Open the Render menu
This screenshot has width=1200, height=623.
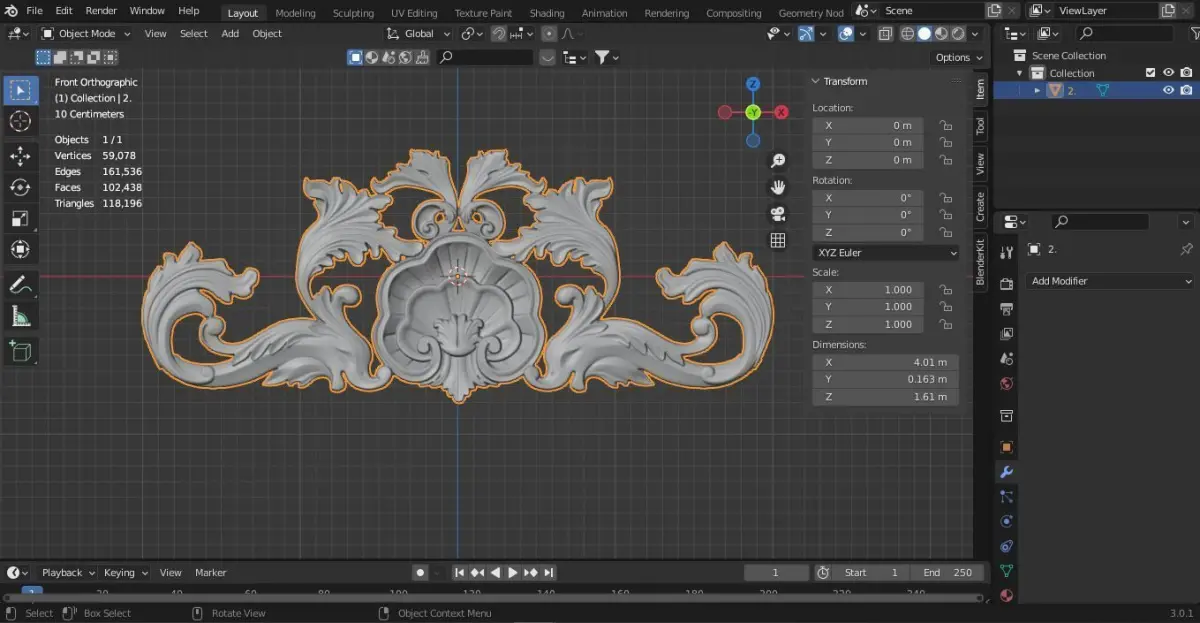[101, 11]
